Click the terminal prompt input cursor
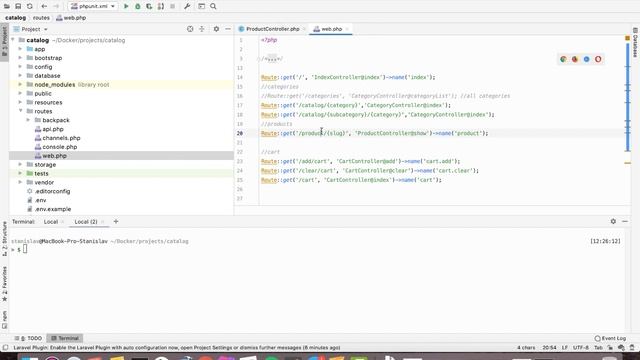Viewport: 640px width, 360px height. click(x=25, y=249)
